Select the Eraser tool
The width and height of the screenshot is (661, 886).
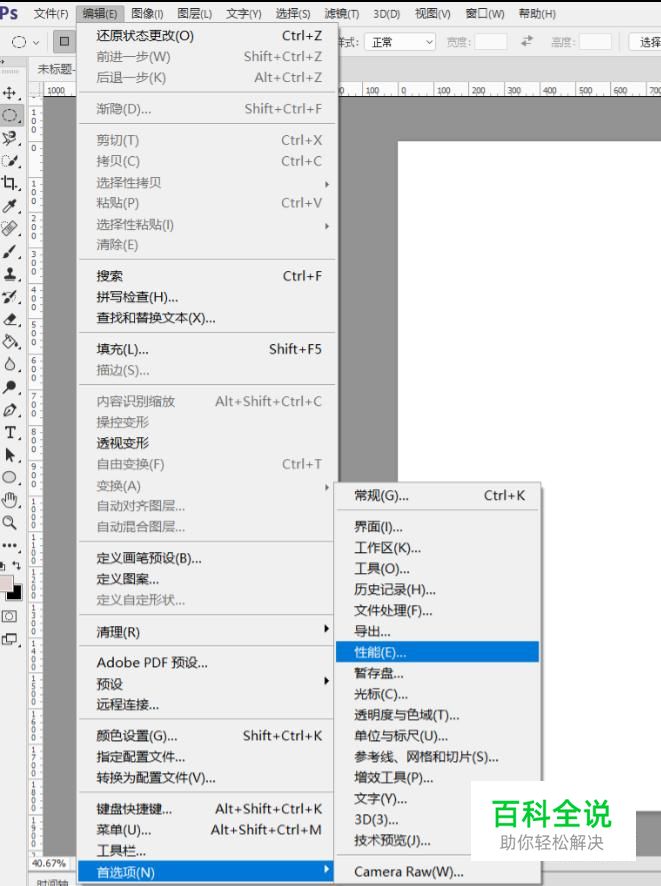click(10, 319)
